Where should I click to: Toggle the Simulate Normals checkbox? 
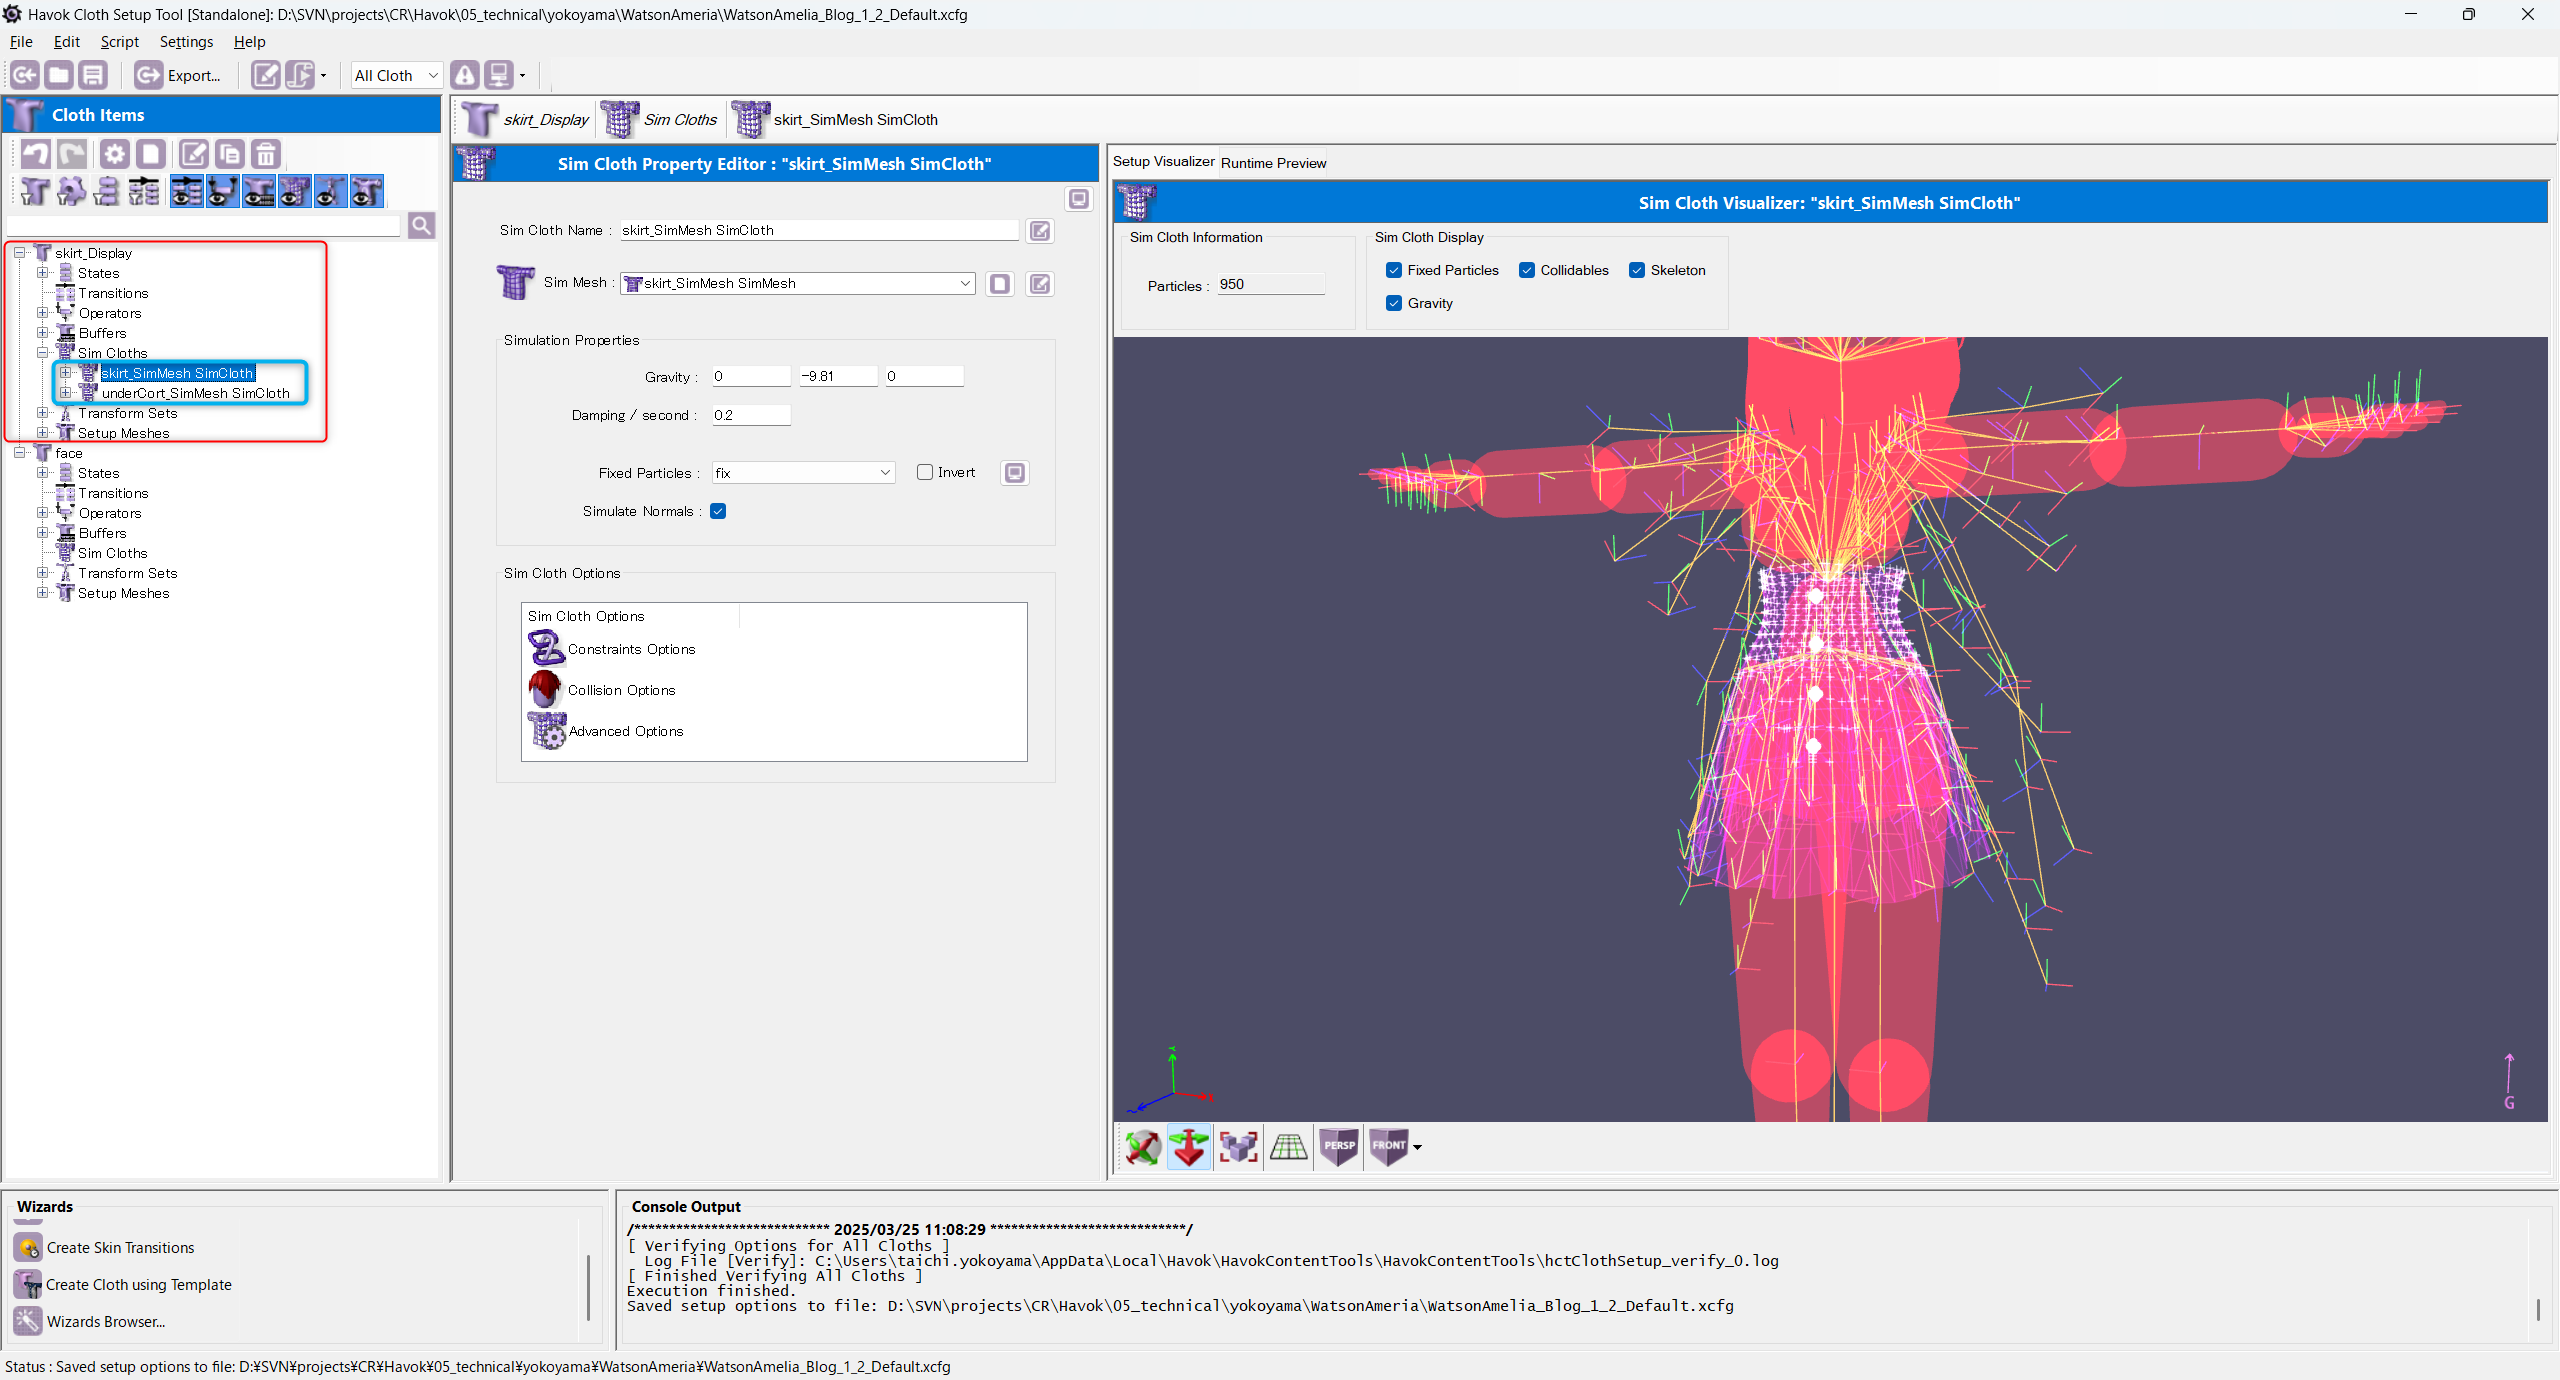pos(718,511)
